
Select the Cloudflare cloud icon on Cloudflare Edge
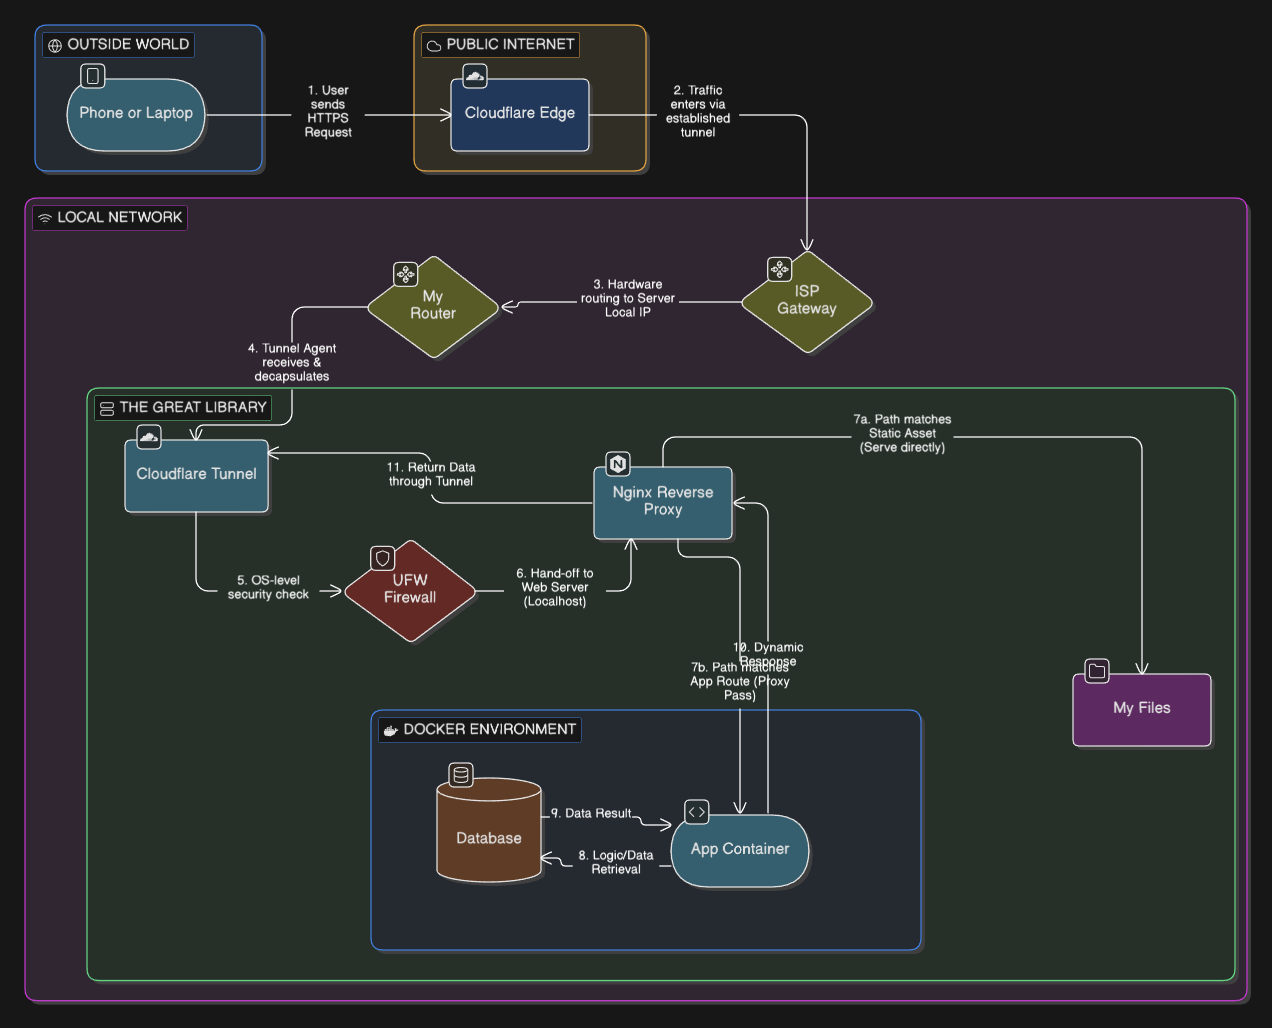point(475,76)
